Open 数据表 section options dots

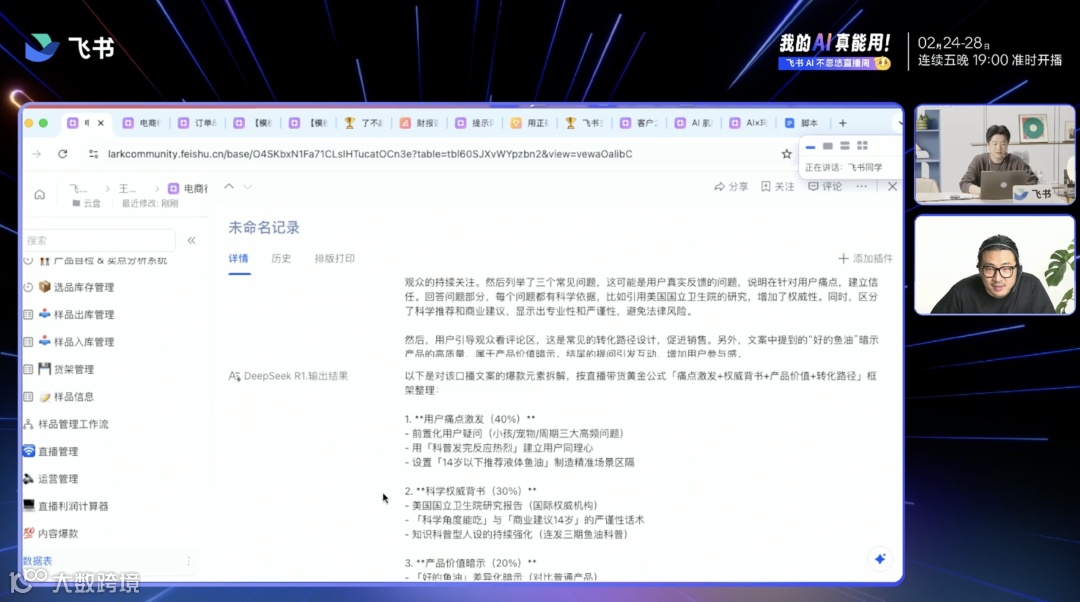[189, 561]
